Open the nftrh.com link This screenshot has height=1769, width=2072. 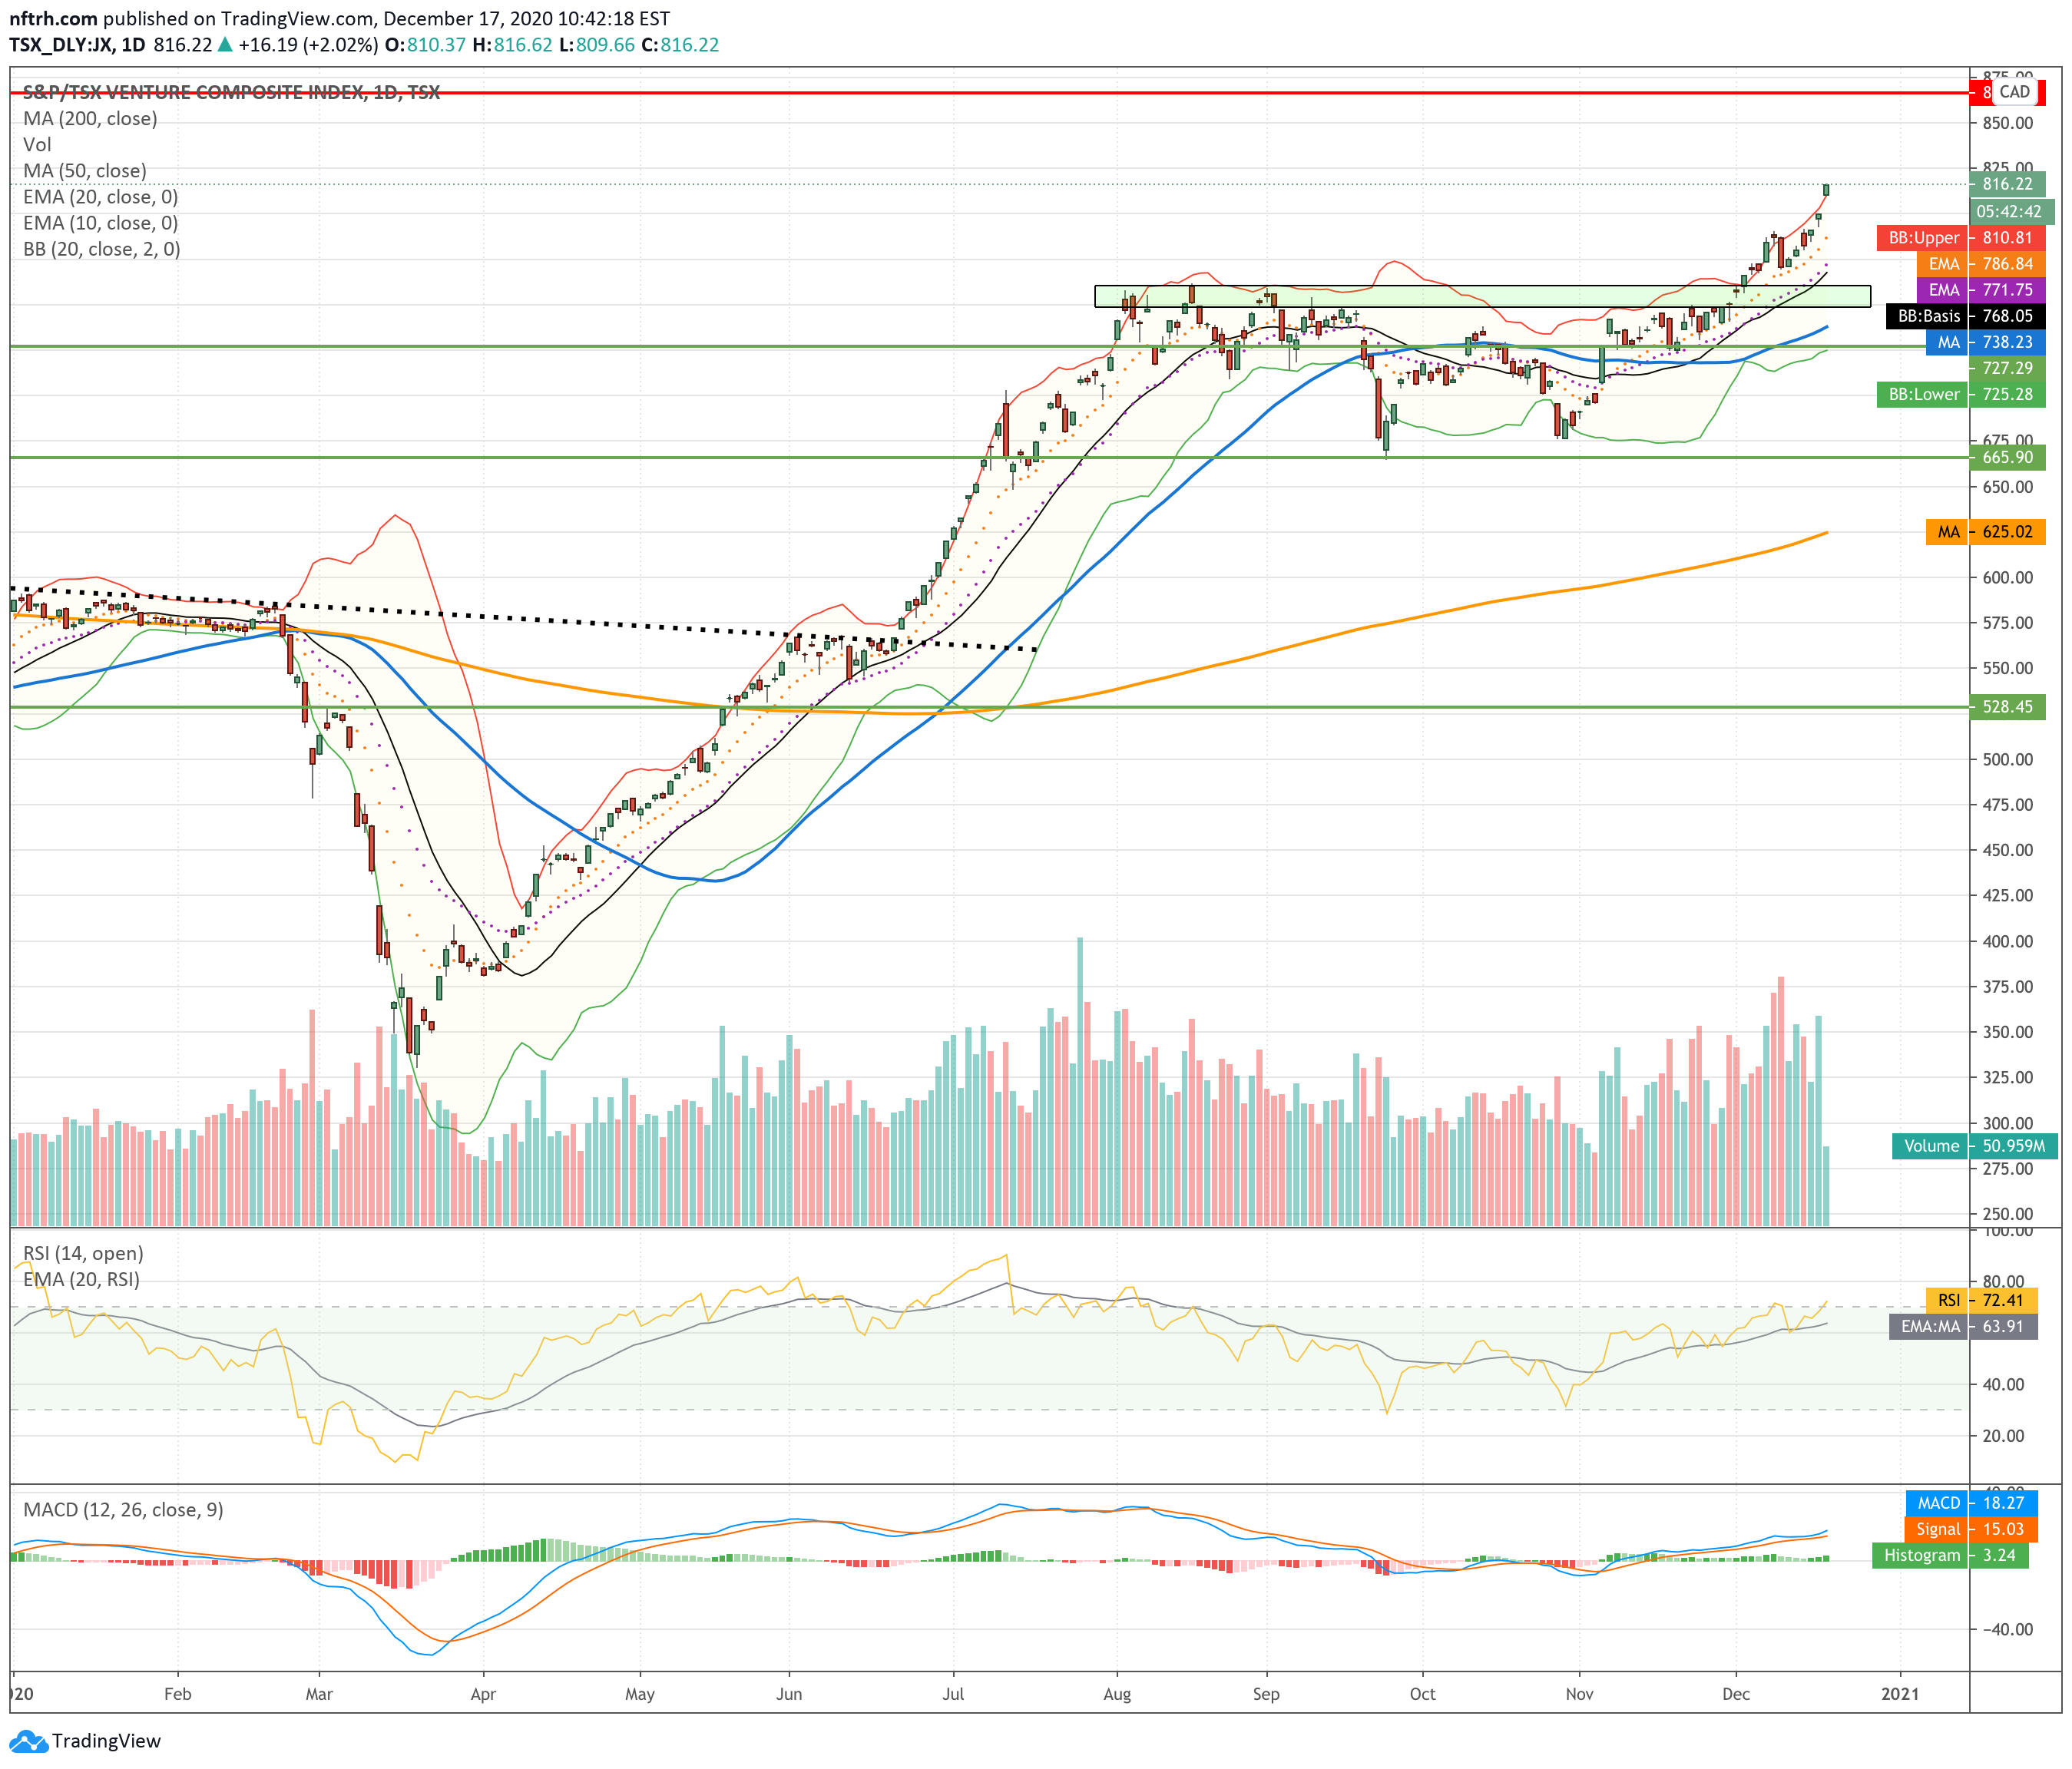pyautogui.click(x=52, y=18)
